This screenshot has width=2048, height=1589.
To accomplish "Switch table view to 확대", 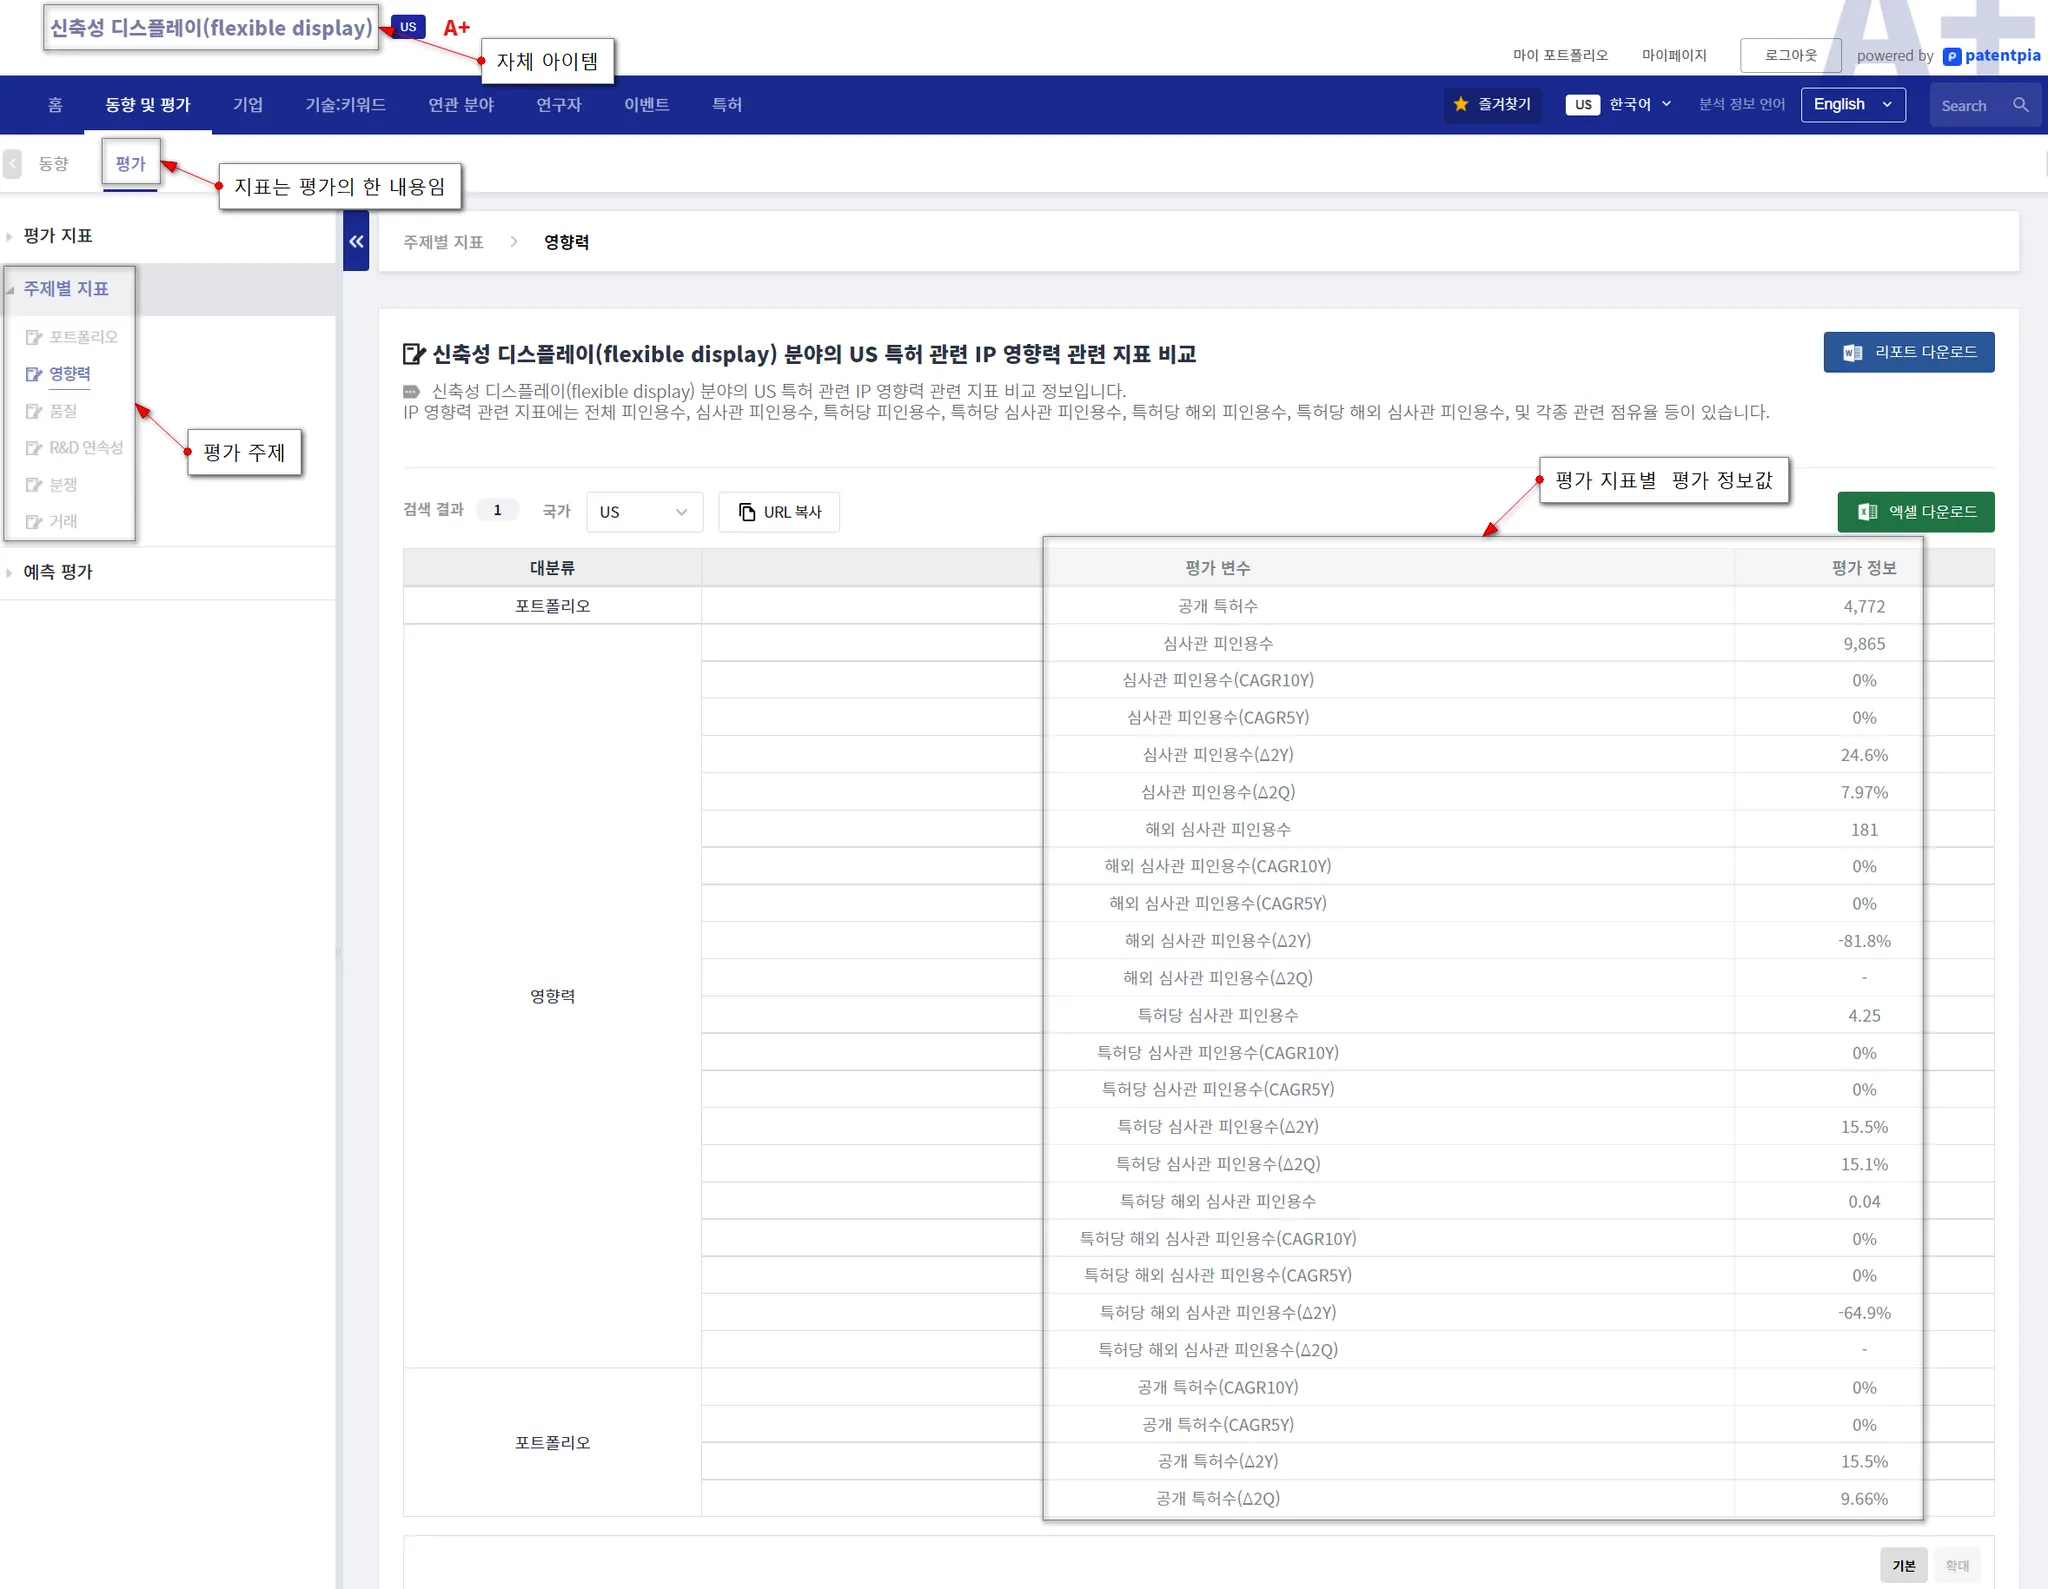I will coord(1957,1565).
